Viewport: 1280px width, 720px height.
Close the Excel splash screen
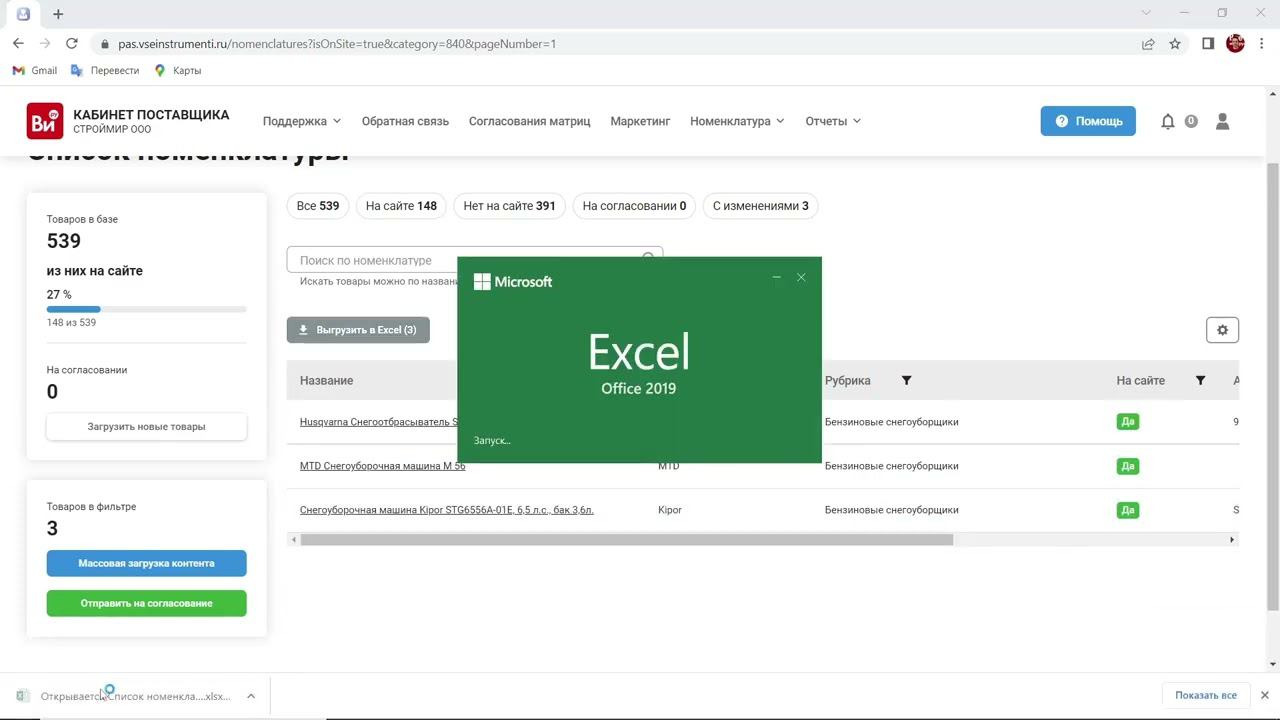click(801, 277)
